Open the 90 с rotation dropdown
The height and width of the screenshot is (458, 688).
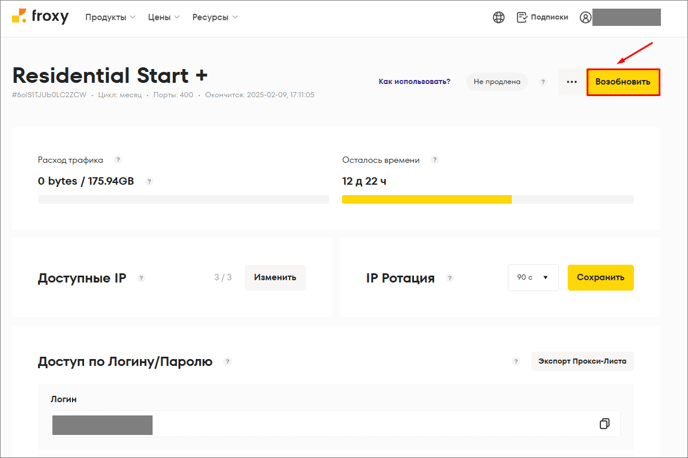point(533,277)
